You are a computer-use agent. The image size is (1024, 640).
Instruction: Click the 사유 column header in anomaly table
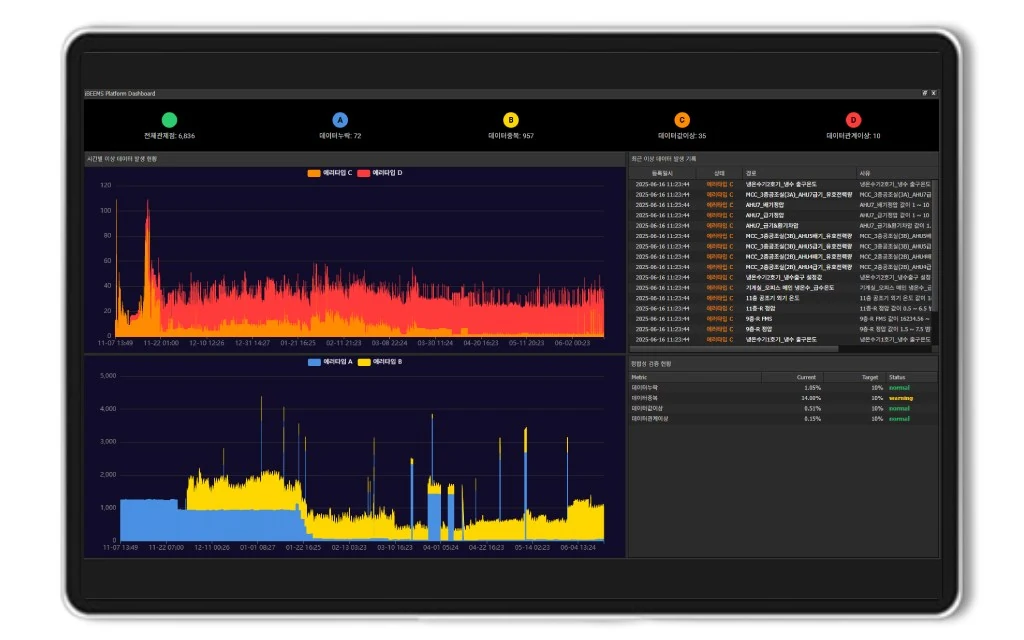coord(895,174)
